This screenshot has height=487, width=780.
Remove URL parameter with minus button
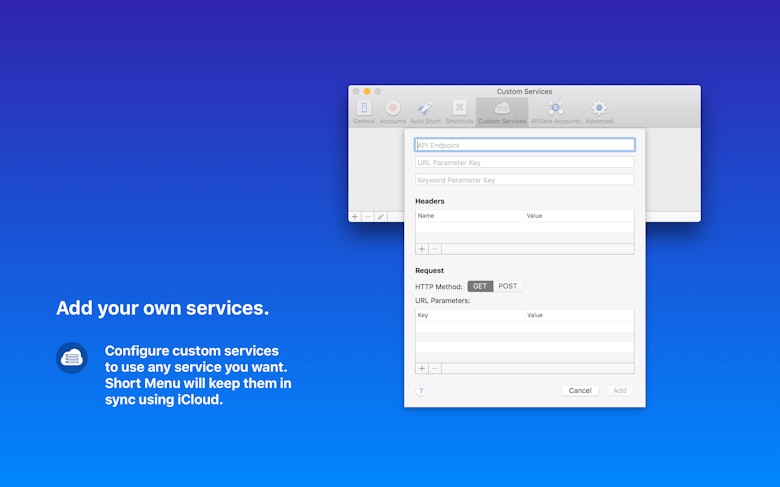pyautogui.click(x=435, y=368)
